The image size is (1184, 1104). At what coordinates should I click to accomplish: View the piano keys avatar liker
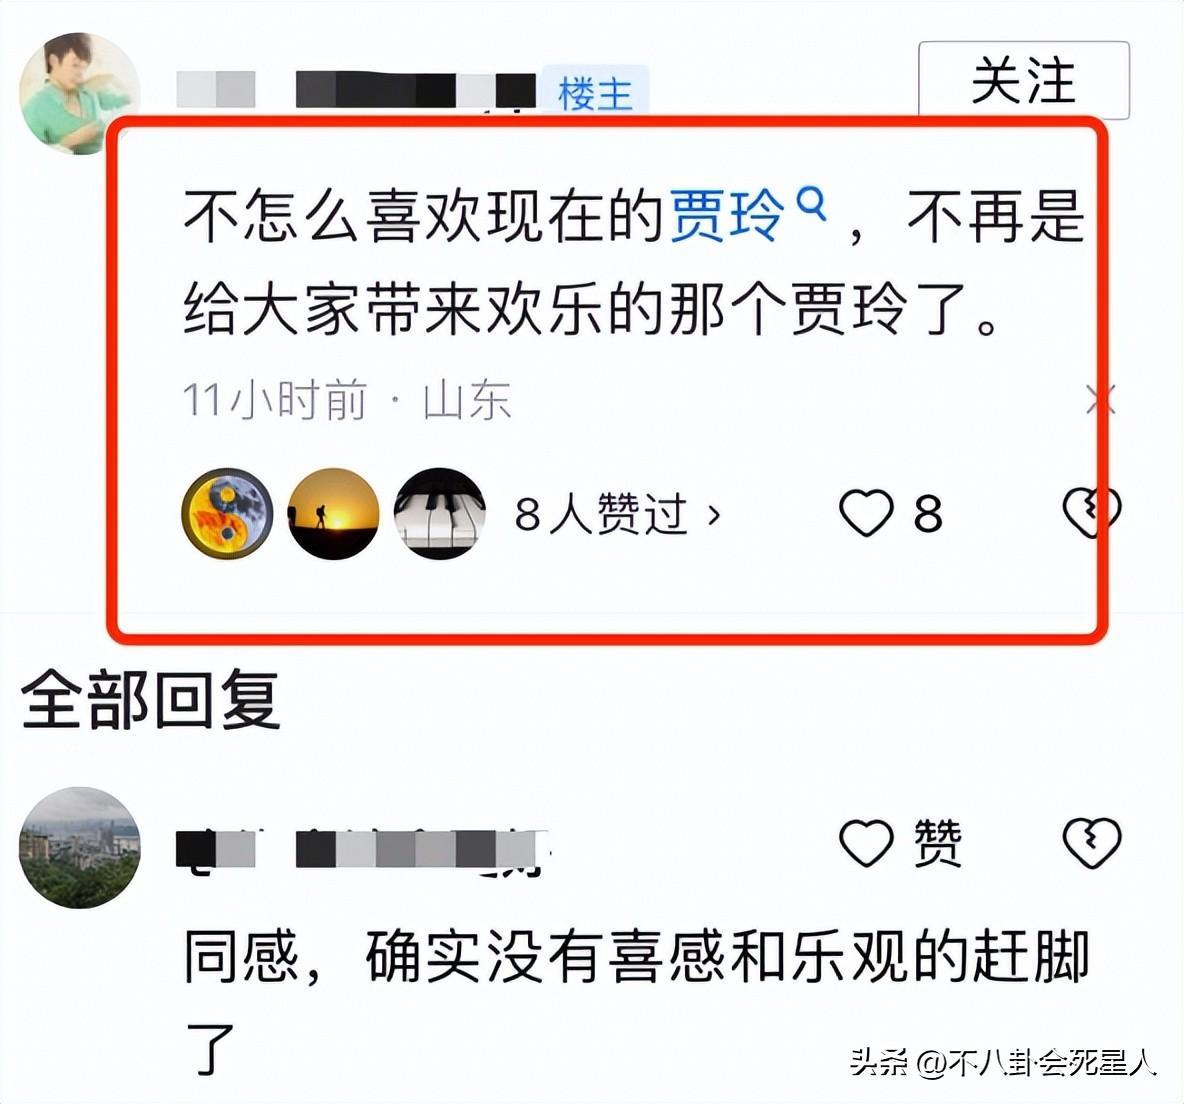[x=439, y=513]
